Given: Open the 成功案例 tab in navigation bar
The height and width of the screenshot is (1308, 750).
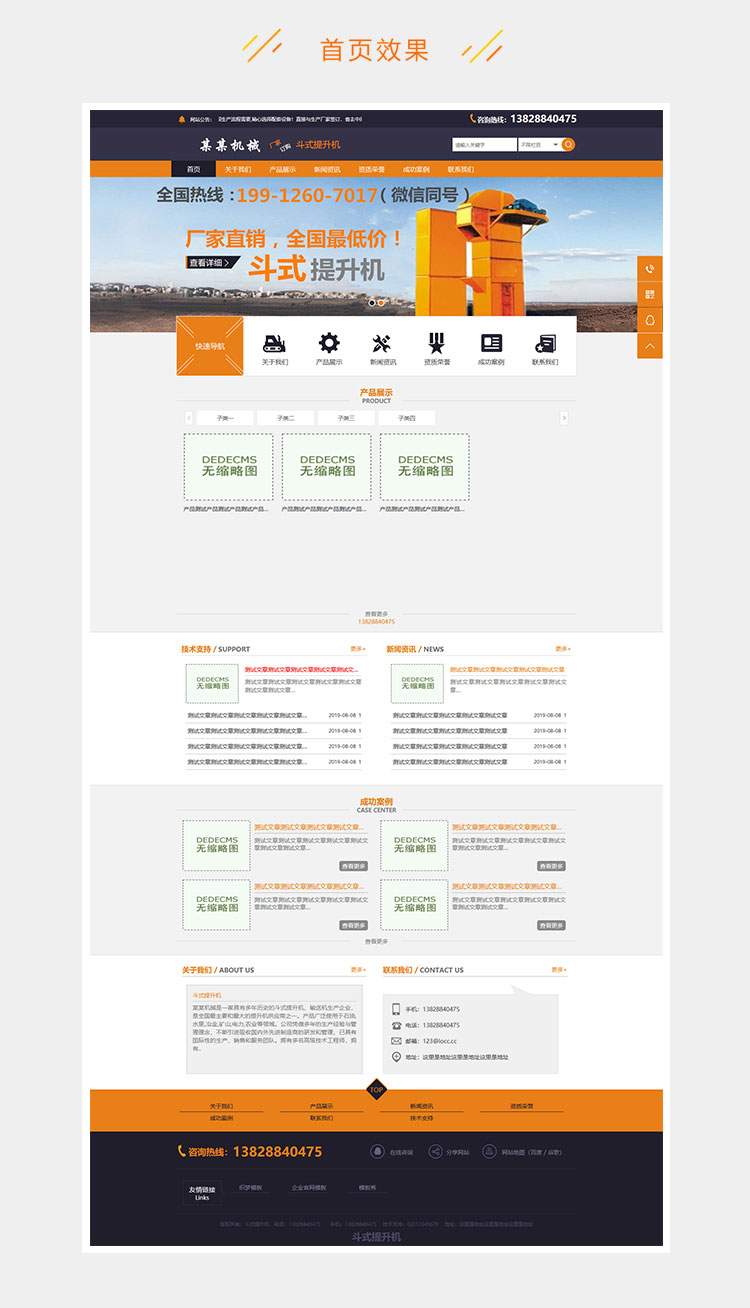Looking at the screenshot, I should coord(416,169).
